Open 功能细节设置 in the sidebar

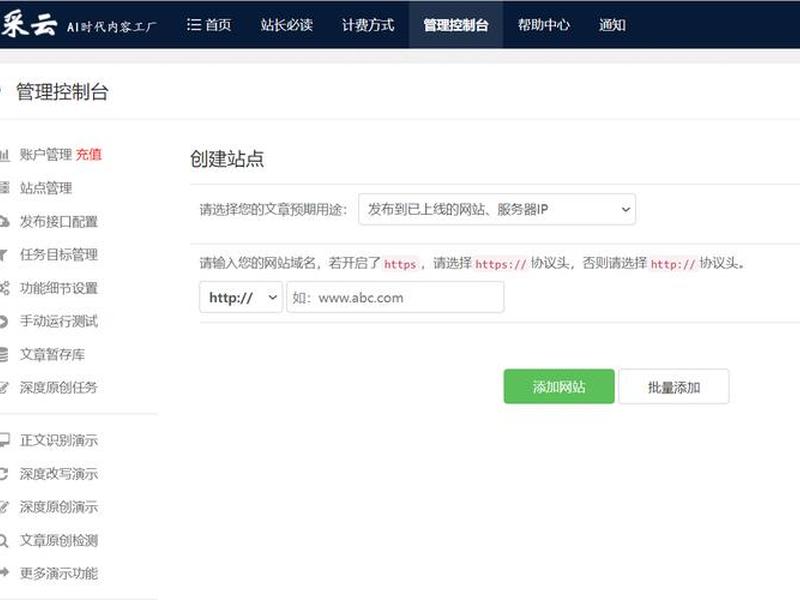click(x=59, y=288)
